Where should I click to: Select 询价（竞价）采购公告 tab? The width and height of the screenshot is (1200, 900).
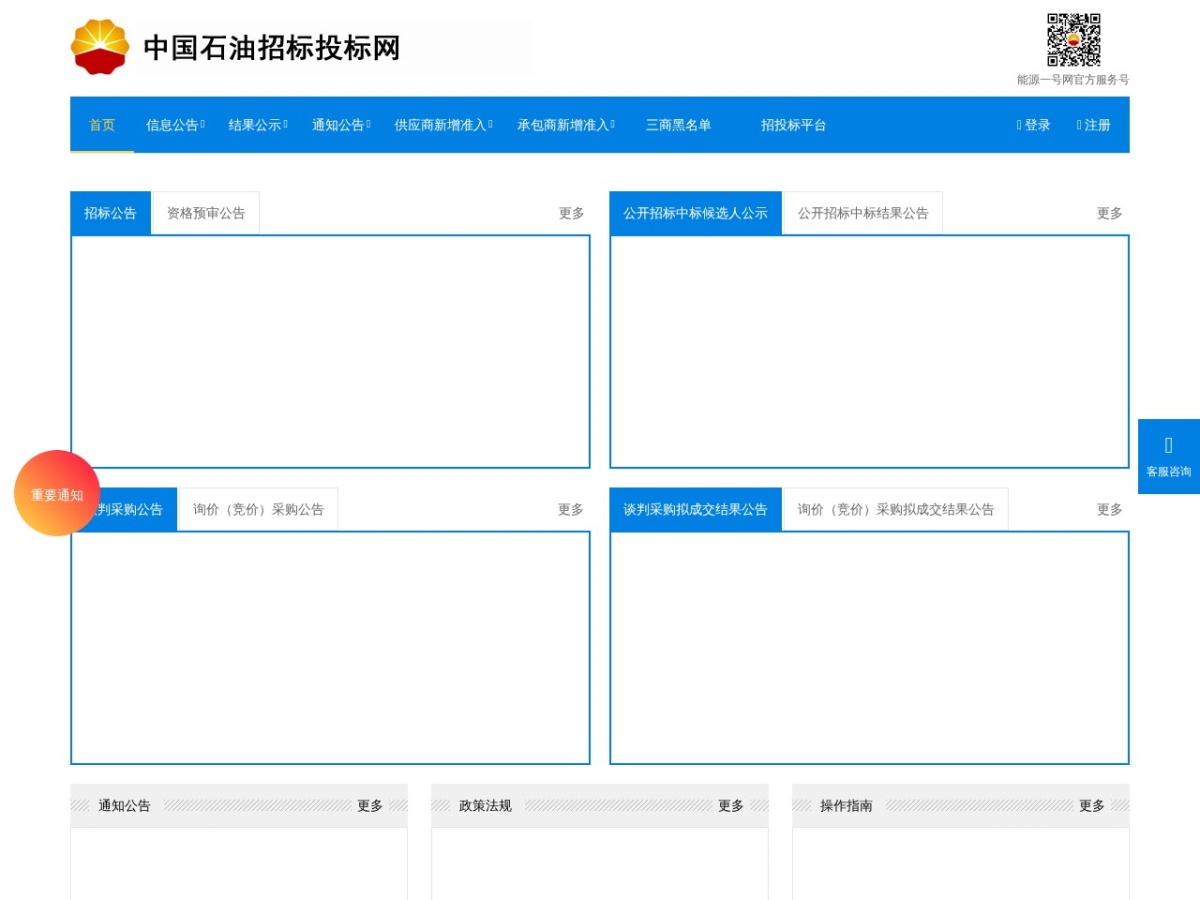click(x=258, y=509)
